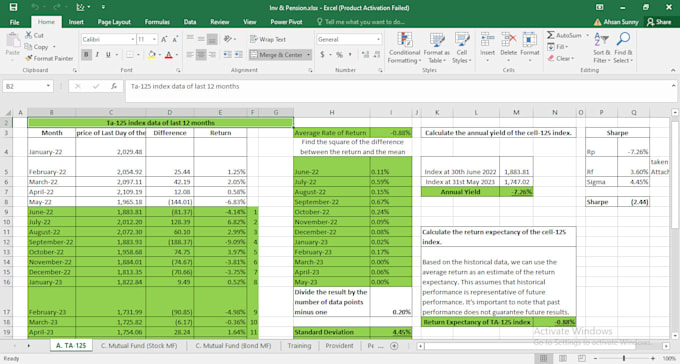Screen dimensions: 680x364
Task: Apply the red Font Color
Action: [169, 55]
